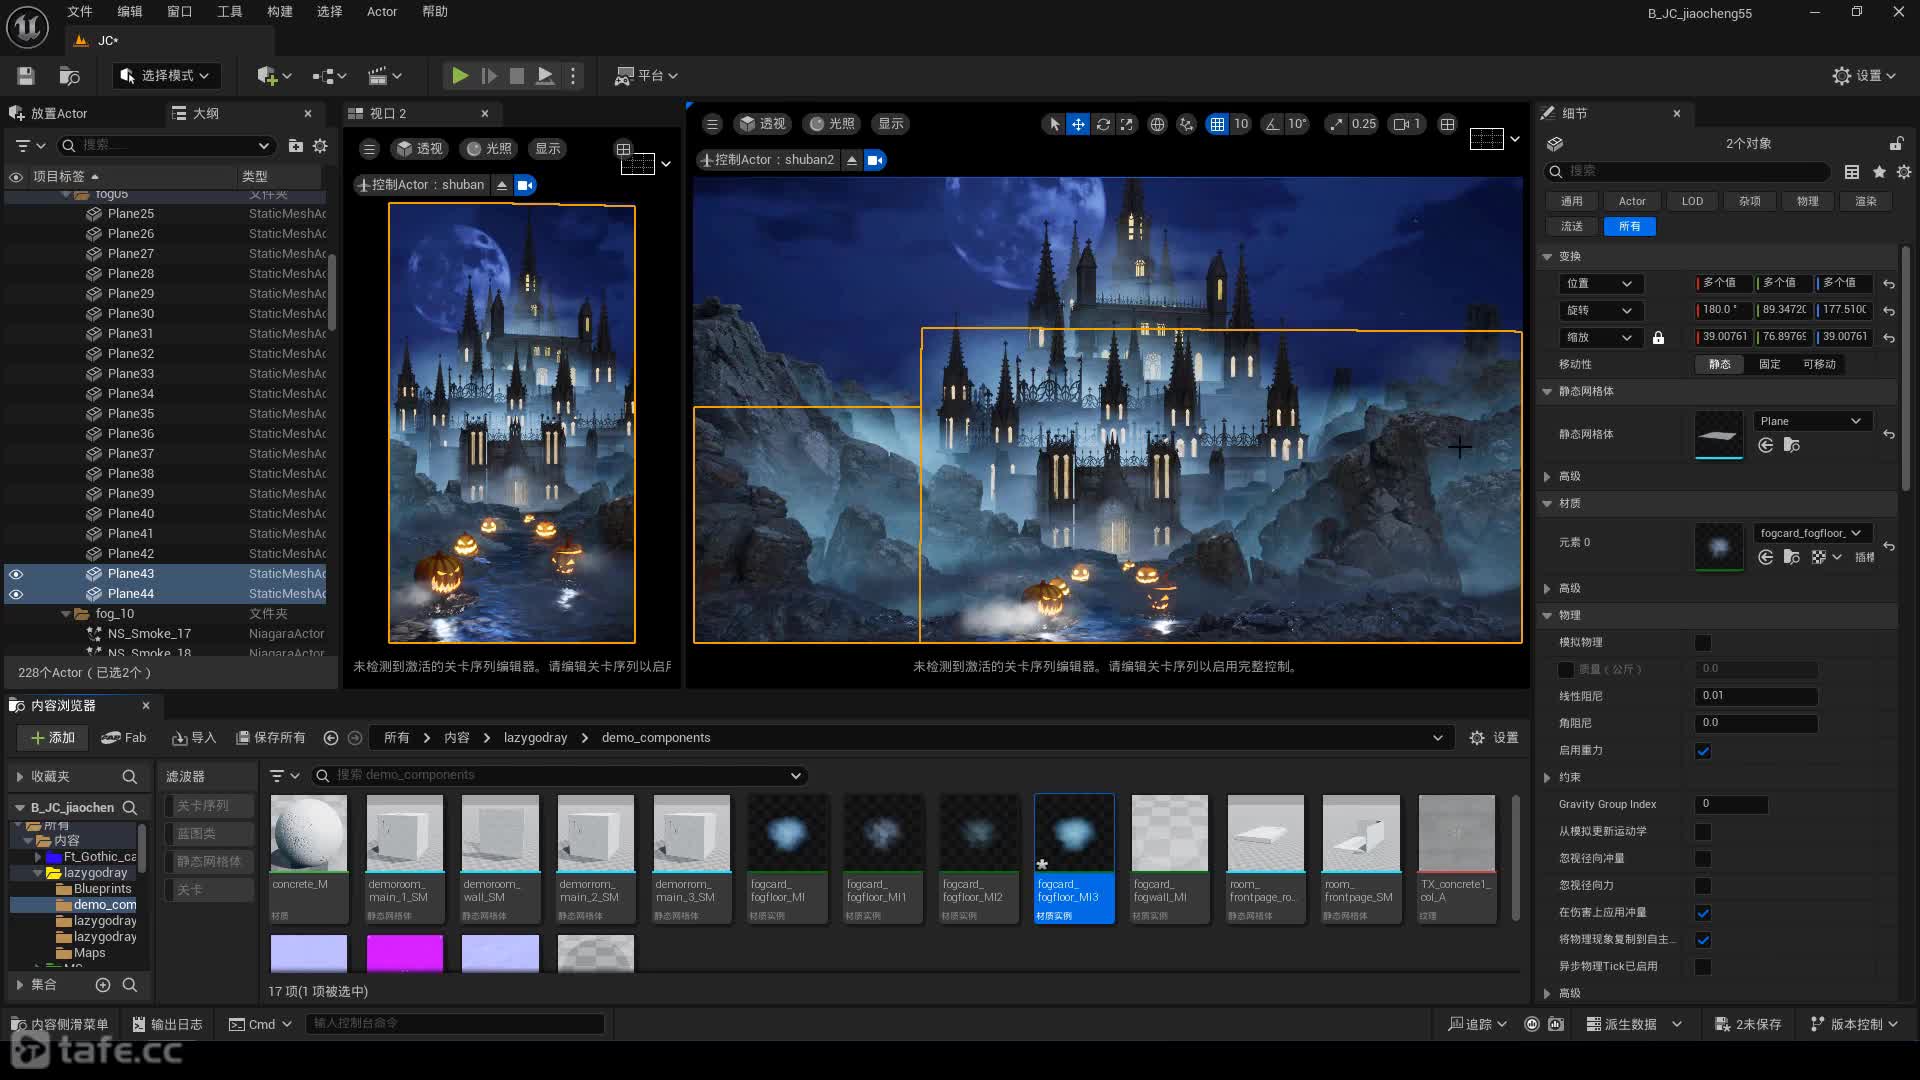Click the 透视 button in main viewport
1920x1080 pixels.
(762, 124)
